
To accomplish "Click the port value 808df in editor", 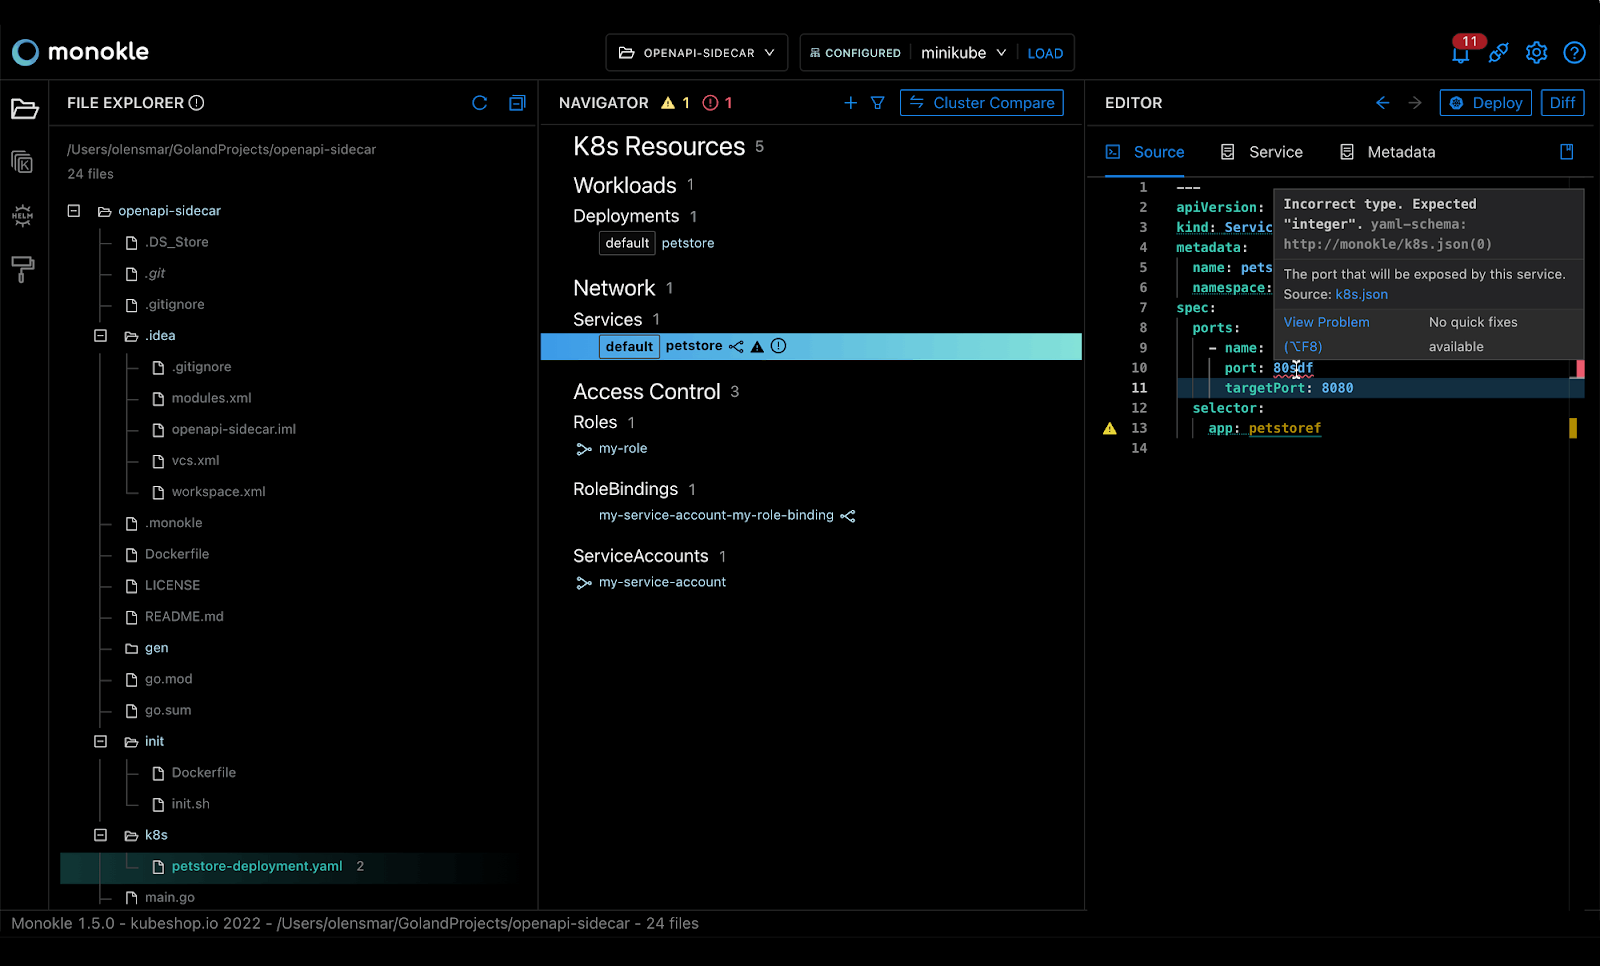I will coord(1293,368).
